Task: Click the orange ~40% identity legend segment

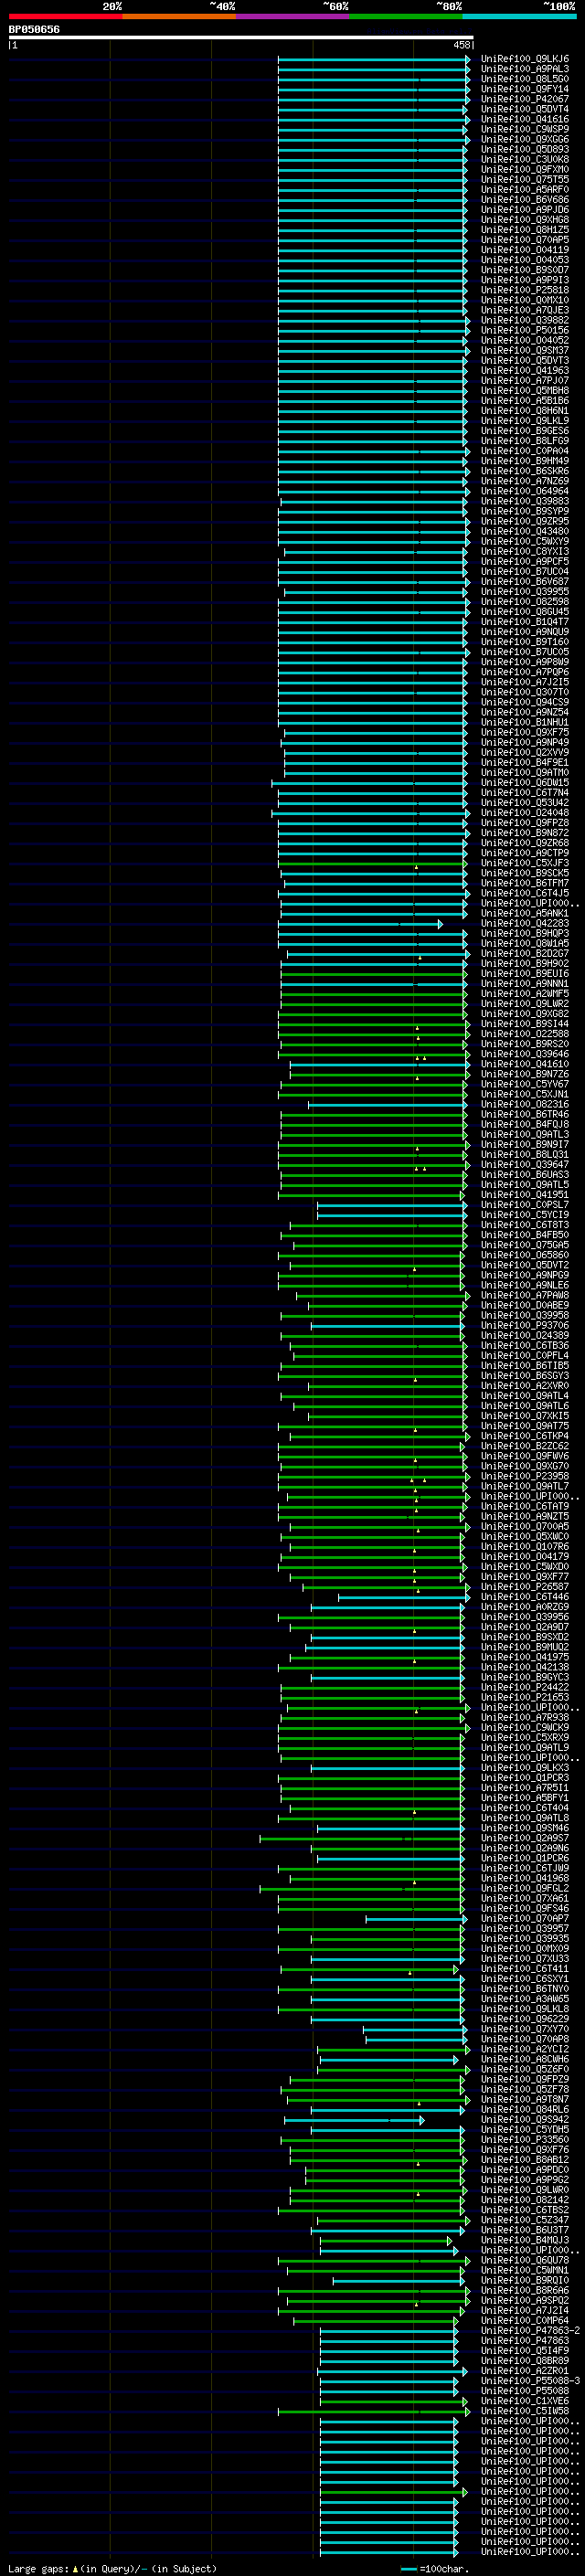Action: 179,17
